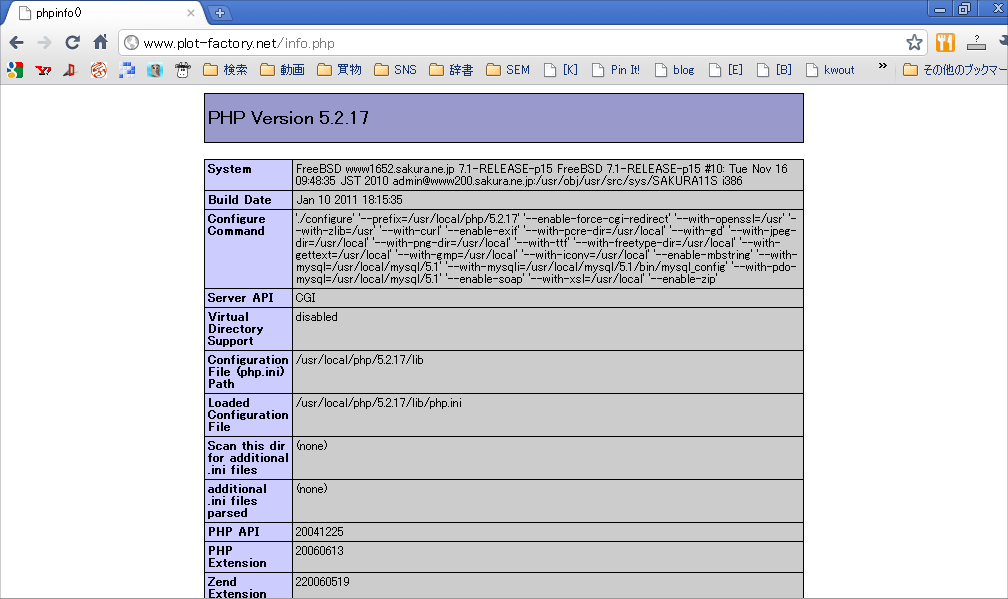1008x599 pixels.
Task: Click the path /usr/local/php/5.2.17/lib/php.ini
Action: click(378, 403)
